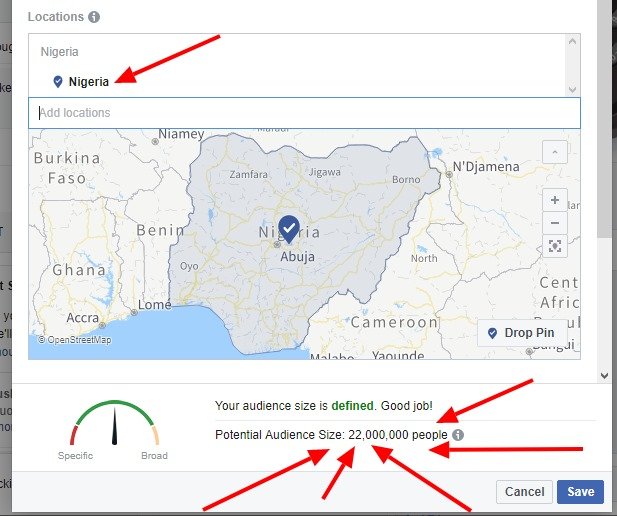Click the Potential Audience Size info icon
The width and height of the screenshot is (617, 516).
tap(458, 435)
